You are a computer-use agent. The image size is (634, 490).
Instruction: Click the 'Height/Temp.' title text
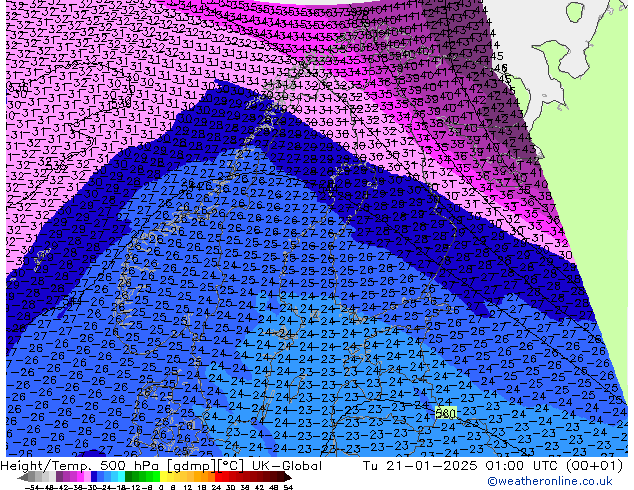point(44,466)
